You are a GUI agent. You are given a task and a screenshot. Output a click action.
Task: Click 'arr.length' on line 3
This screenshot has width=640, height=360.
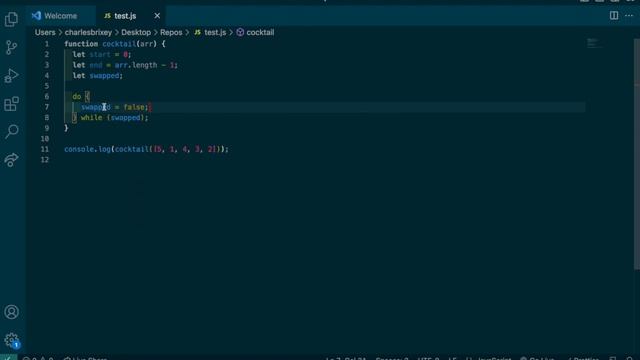(x=136, y=65)
